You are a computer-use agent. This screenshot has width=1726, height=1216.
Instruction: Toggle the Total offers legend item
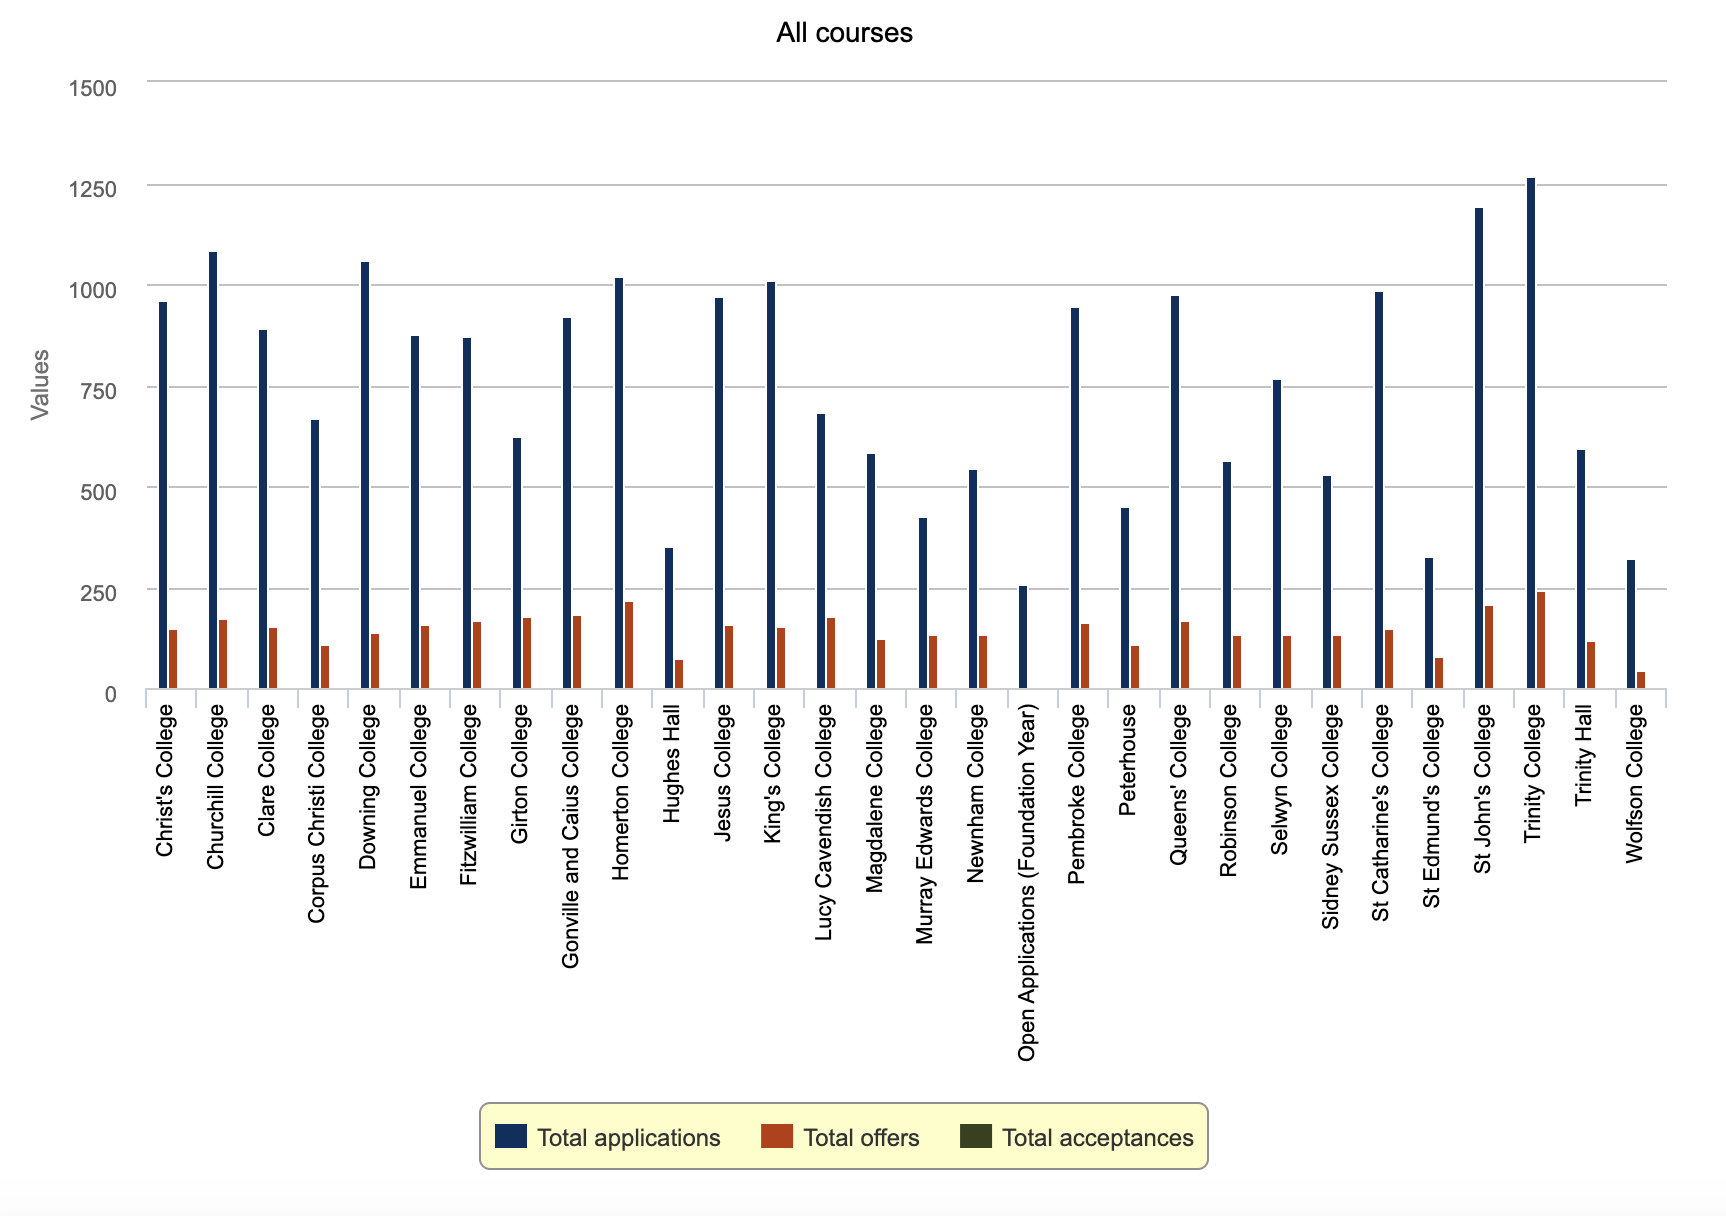coord(860,1138)
